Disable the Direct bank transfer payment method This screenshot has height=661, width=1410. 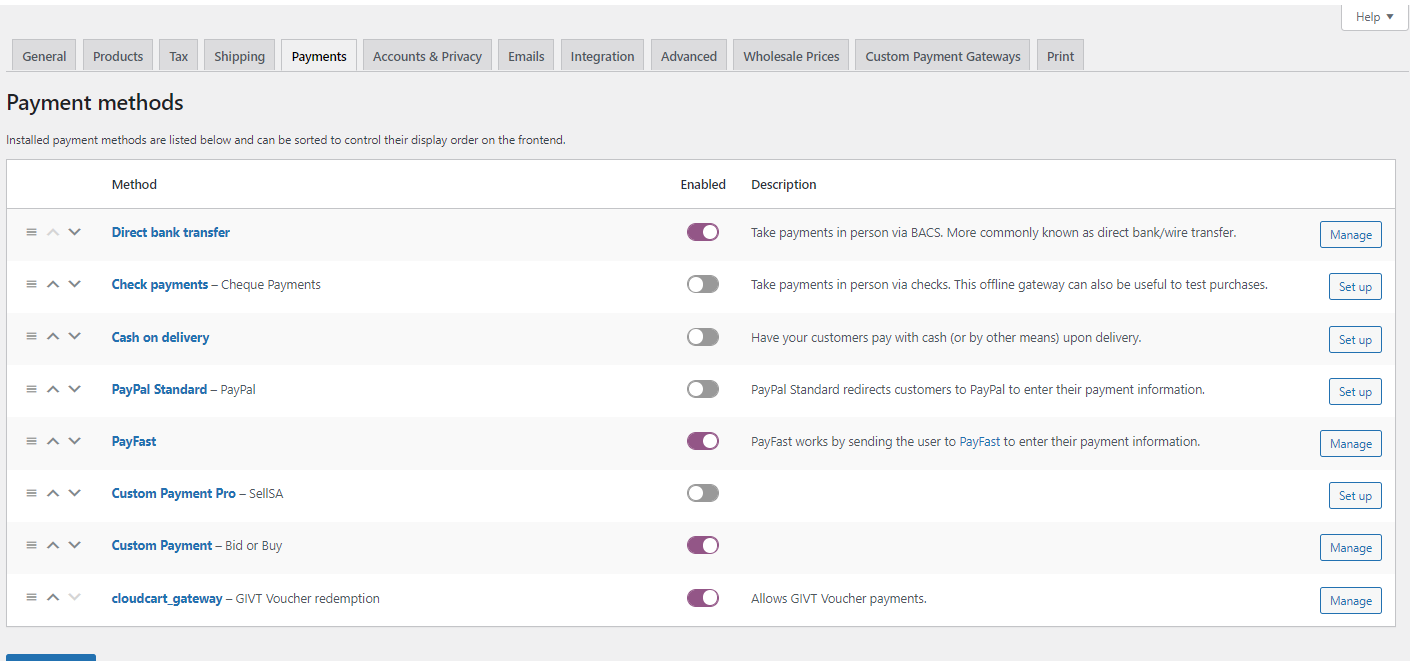pos(703,231)
